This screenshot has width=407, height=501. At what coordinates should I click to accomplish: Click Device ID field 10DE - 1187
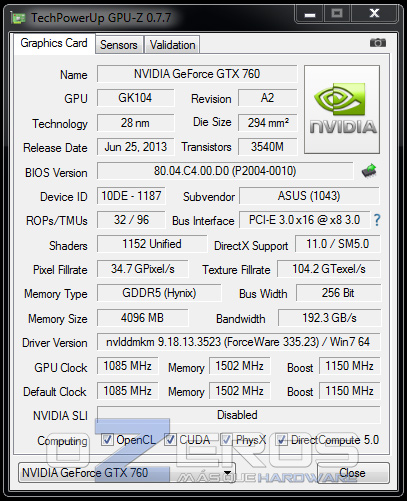[x=131, y=196]
